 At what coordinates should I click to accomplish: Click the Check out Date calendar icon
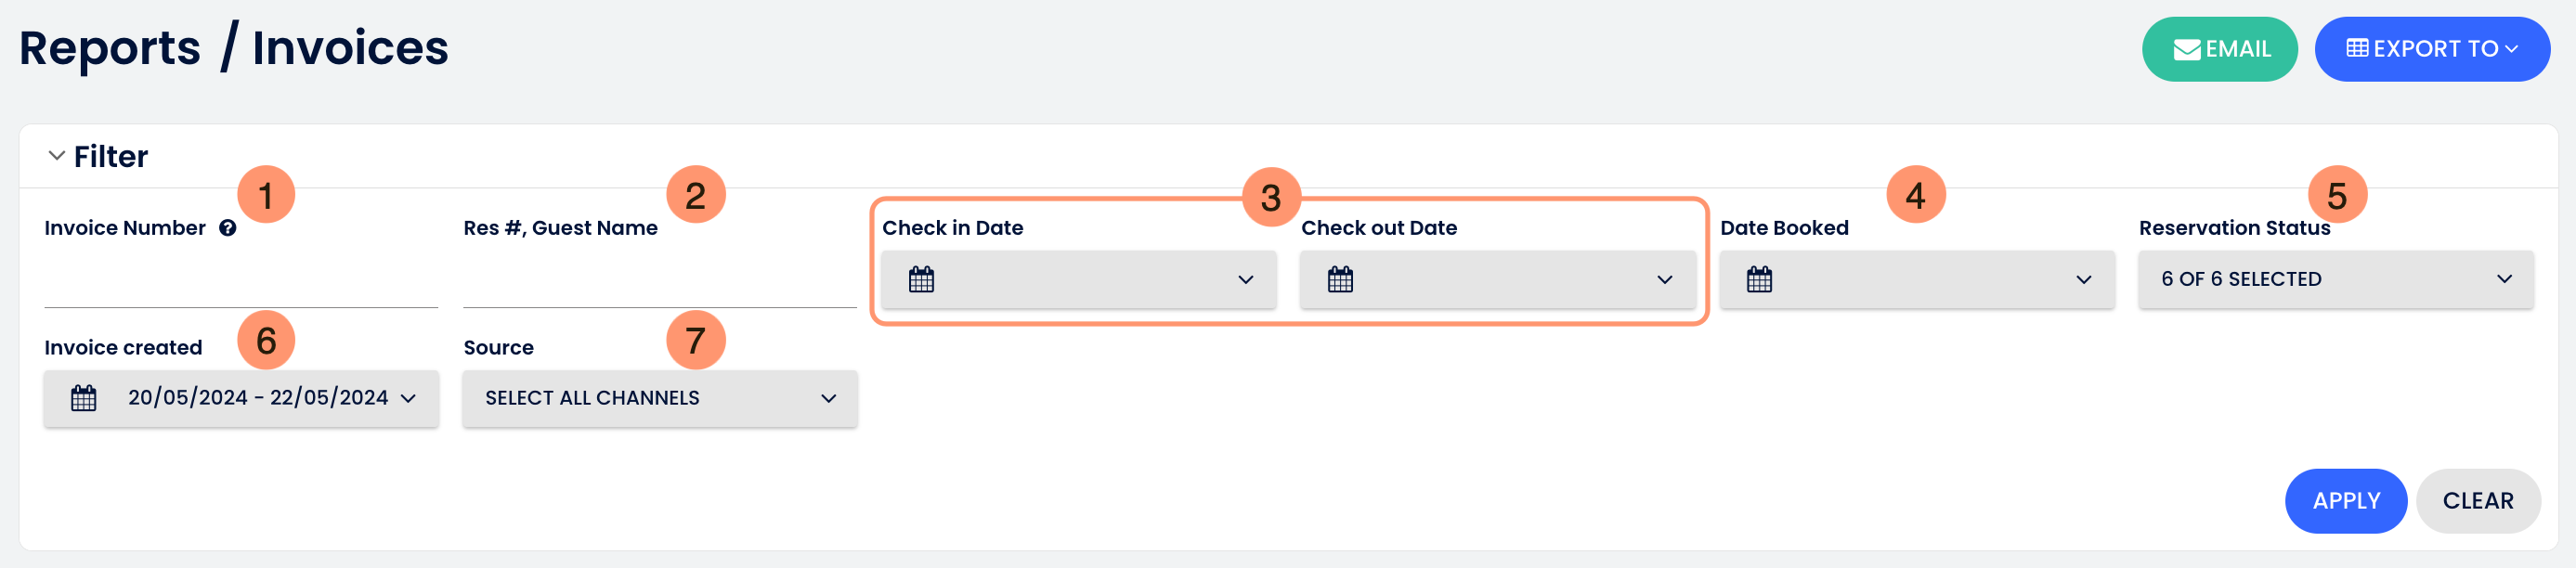[1340, 280]
